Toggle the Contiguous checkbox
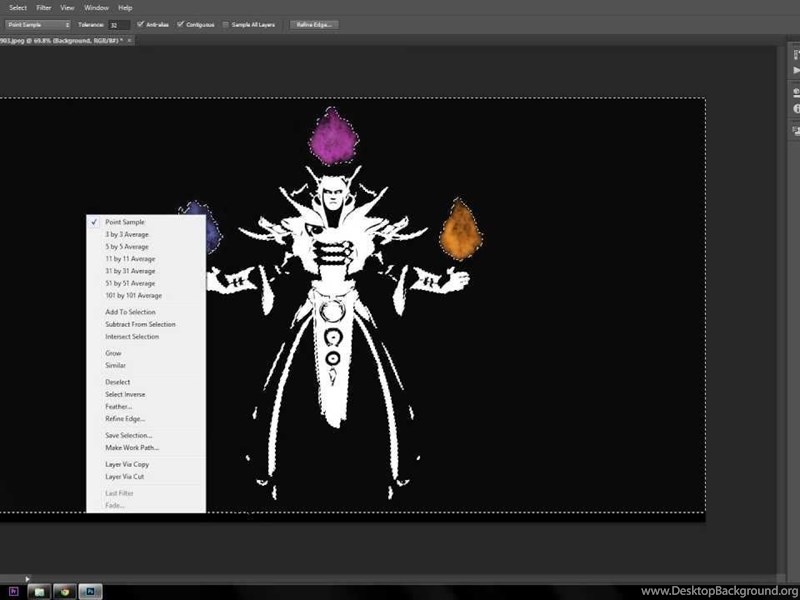 [x=180, y=24]
